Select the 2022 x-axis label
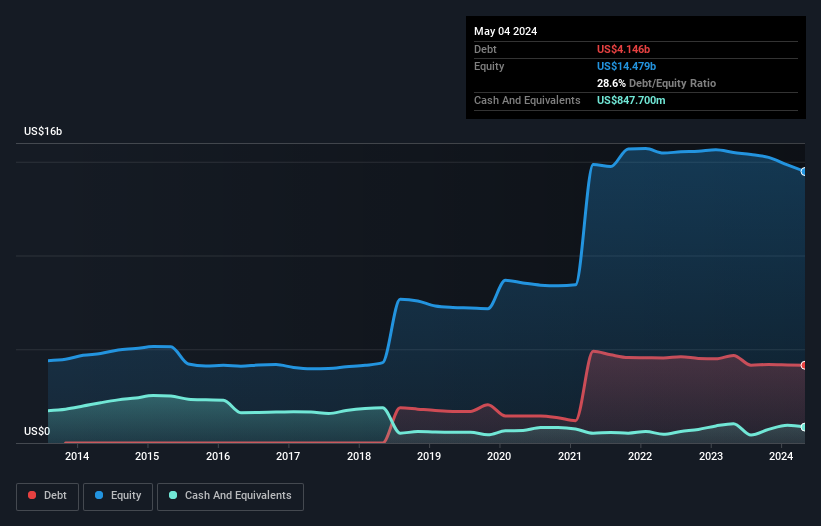The height and width of the screenshot is (526, 821). (x=640, y=456)
